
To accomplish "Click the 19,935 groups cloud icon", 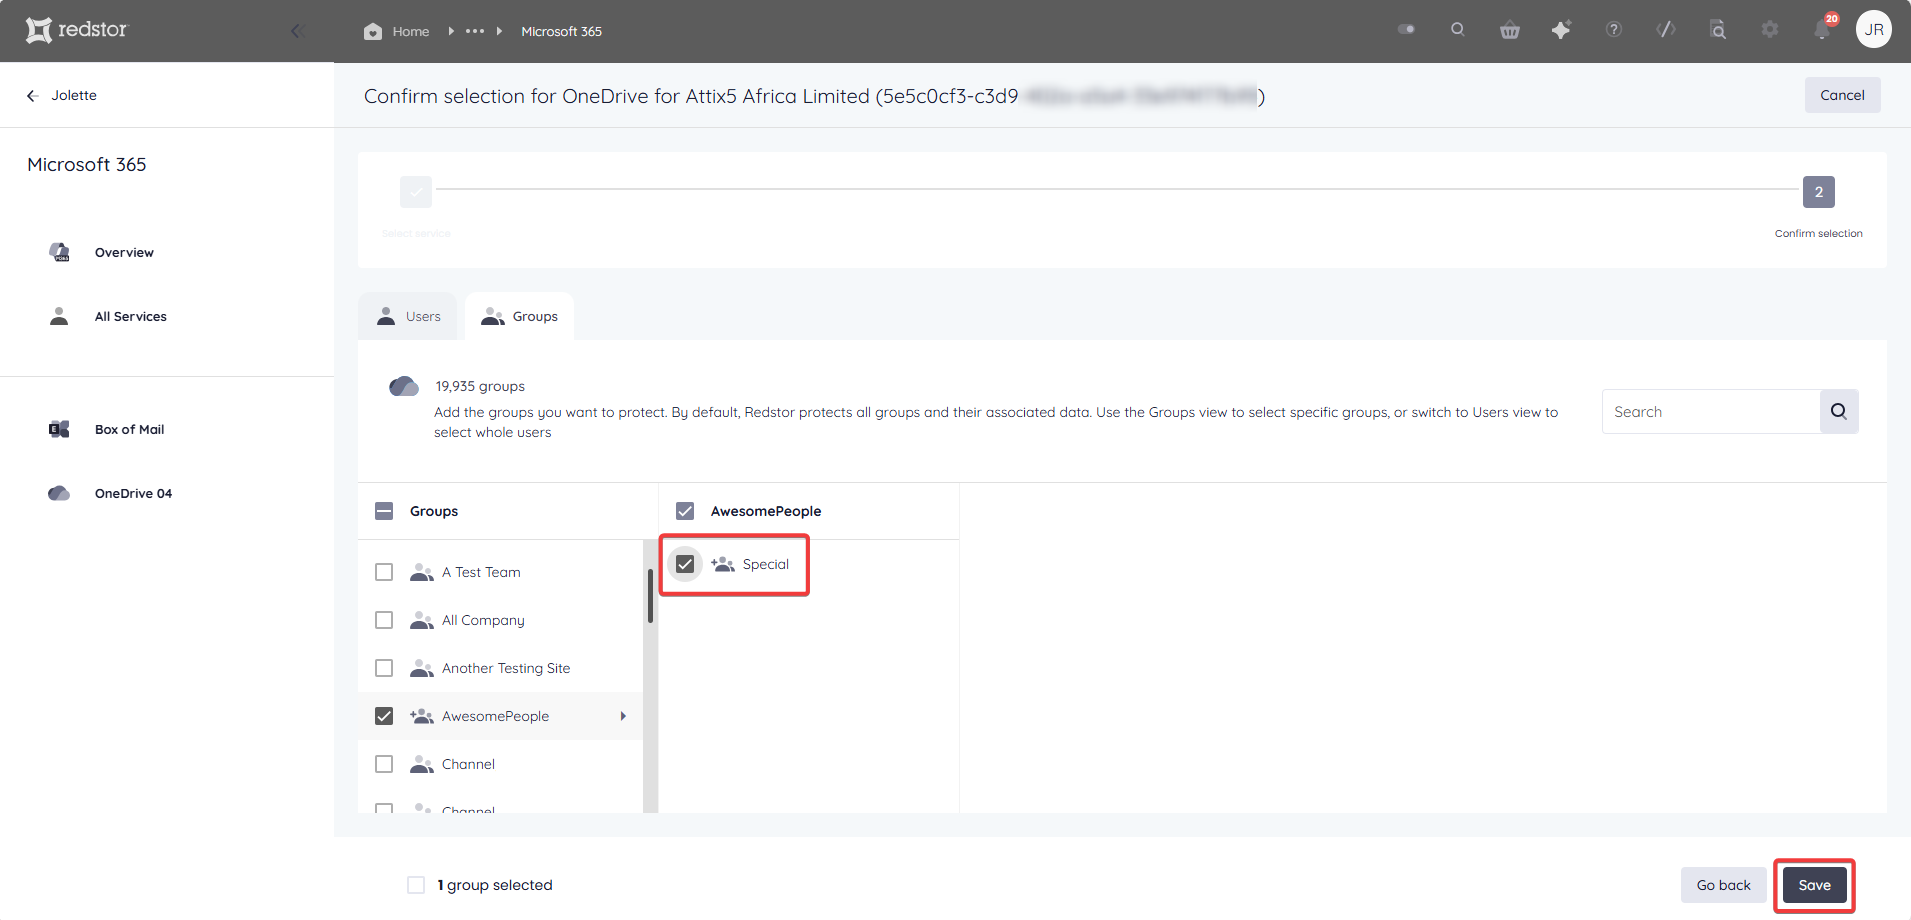I will 404,386.
